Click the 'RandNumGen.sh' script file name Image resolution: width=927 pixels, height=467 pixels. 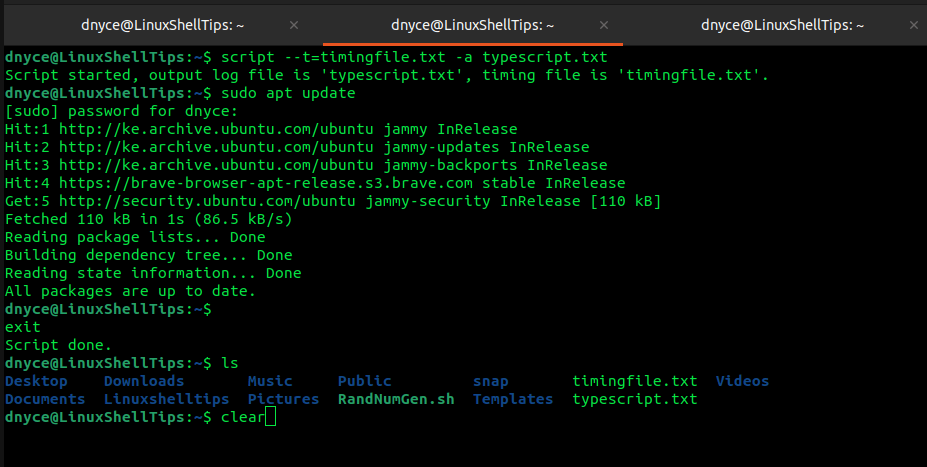396,399
